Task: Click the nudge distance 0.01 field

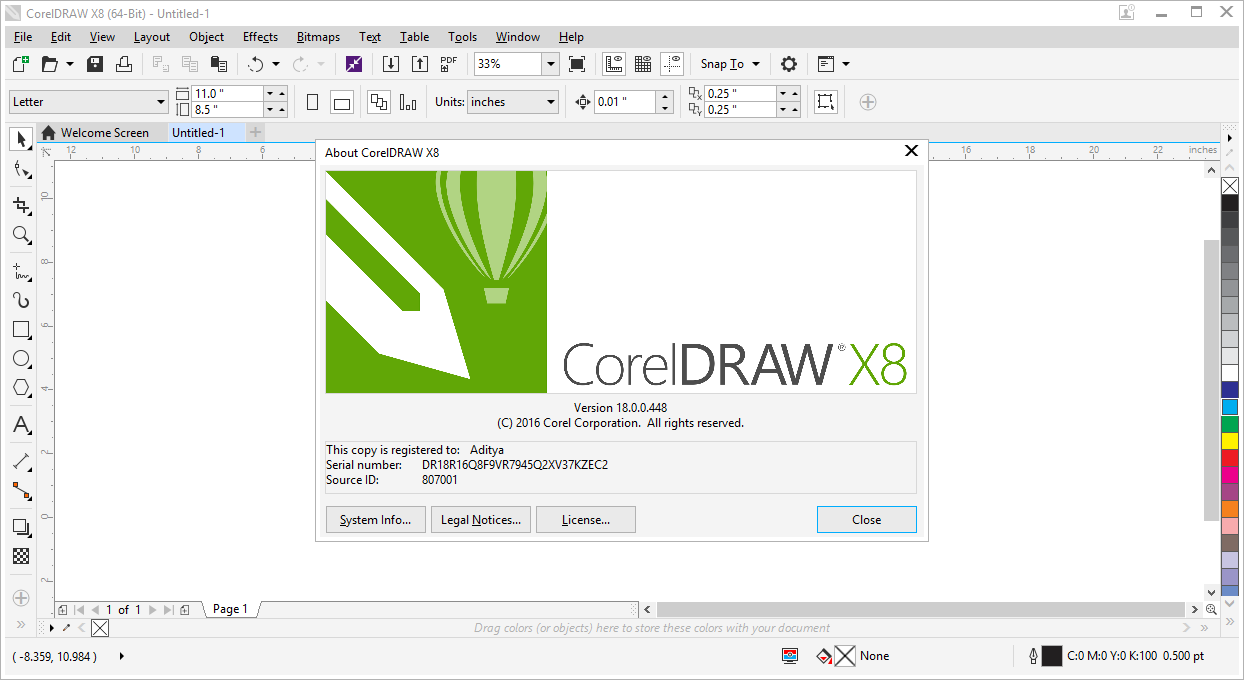Action: pyautogui.click(x=625, y=102)
